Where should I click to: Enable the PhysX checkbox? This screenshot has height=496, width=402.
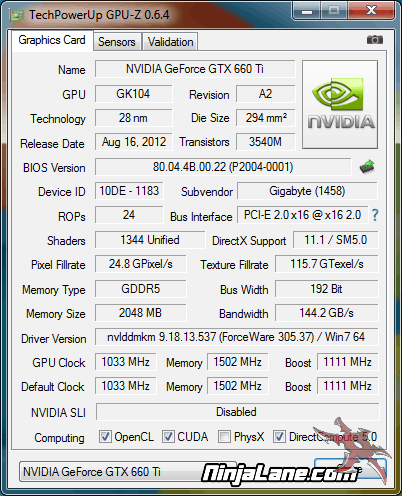[x=224, y=436]
